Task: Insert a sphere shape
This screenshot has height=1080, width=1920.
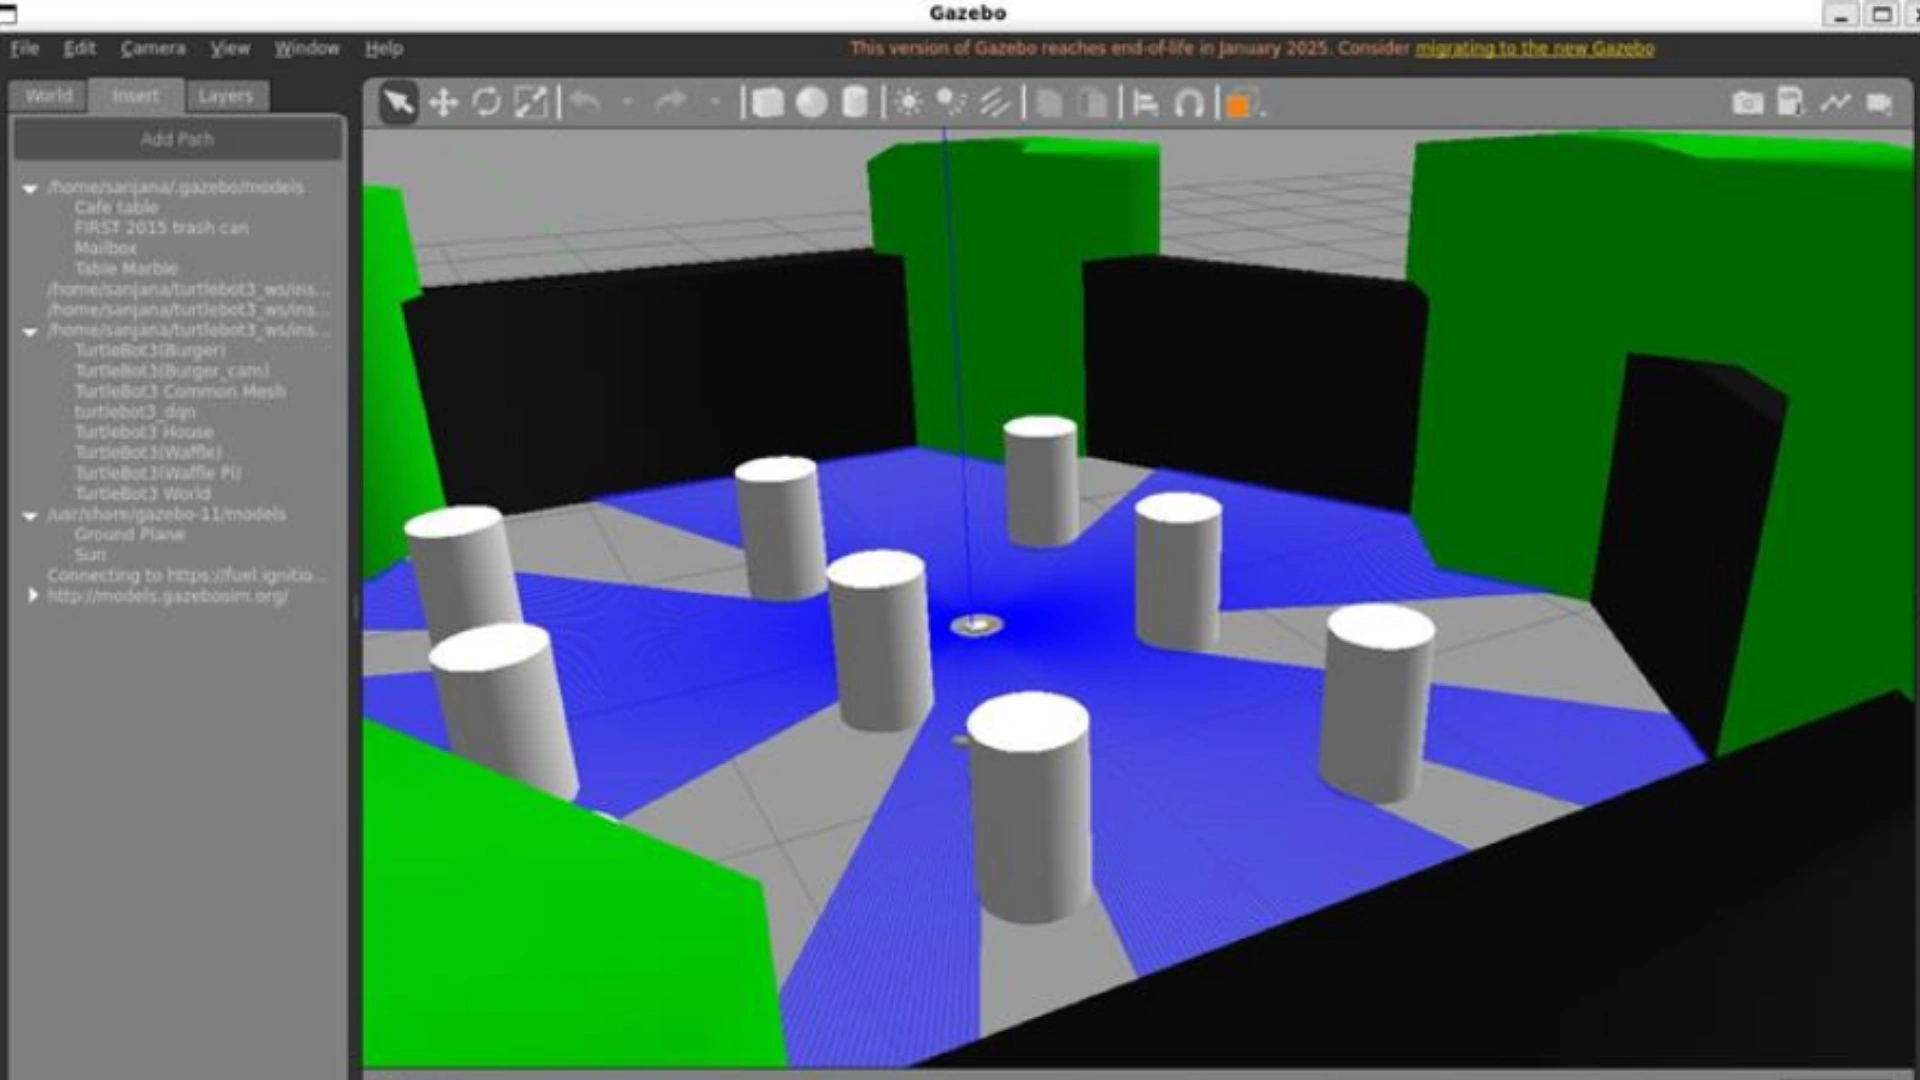Action: point(812,103)
